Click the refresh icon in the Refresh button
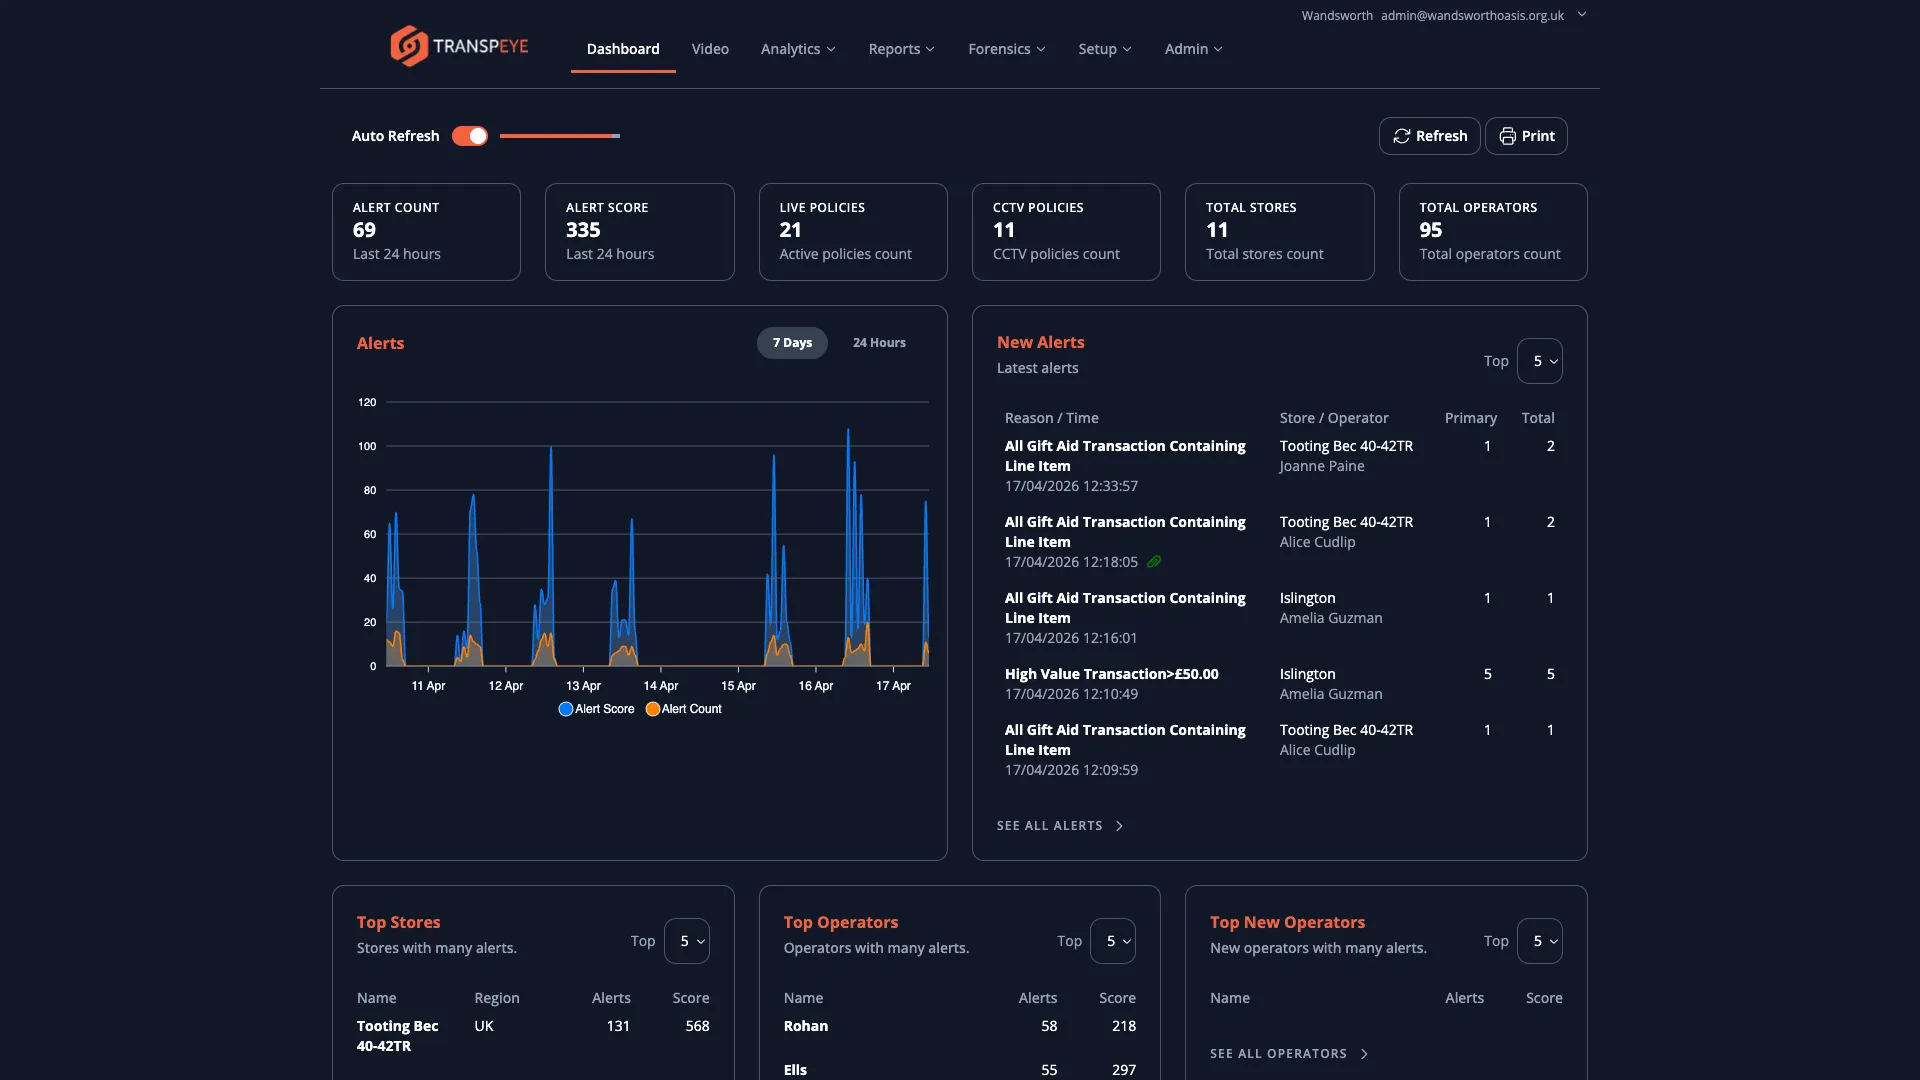The height and width of the screenshot is (1080, 1920). [1402, 135]
